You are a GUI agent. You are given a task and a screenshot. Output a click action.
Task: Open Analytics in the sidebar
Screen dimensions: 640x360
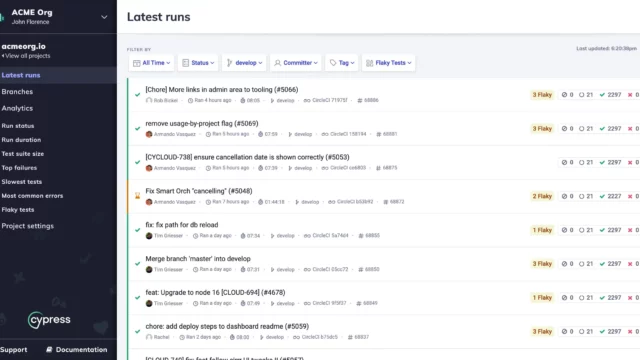(x=17, y=109)
